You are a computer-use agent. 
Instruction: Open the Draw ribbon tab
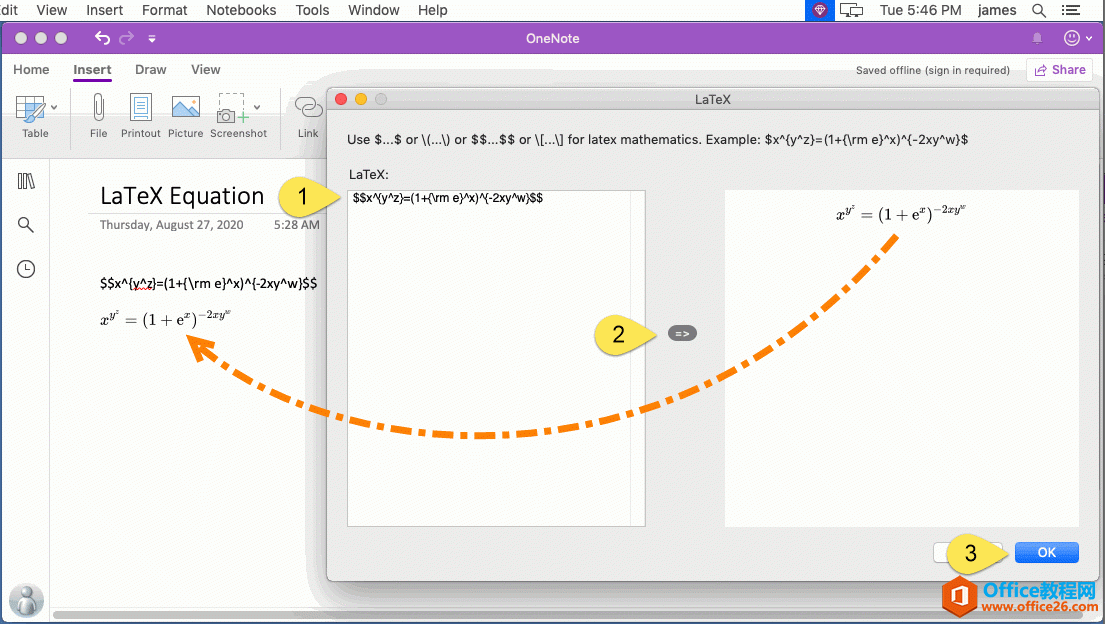(x=151, y=69)
